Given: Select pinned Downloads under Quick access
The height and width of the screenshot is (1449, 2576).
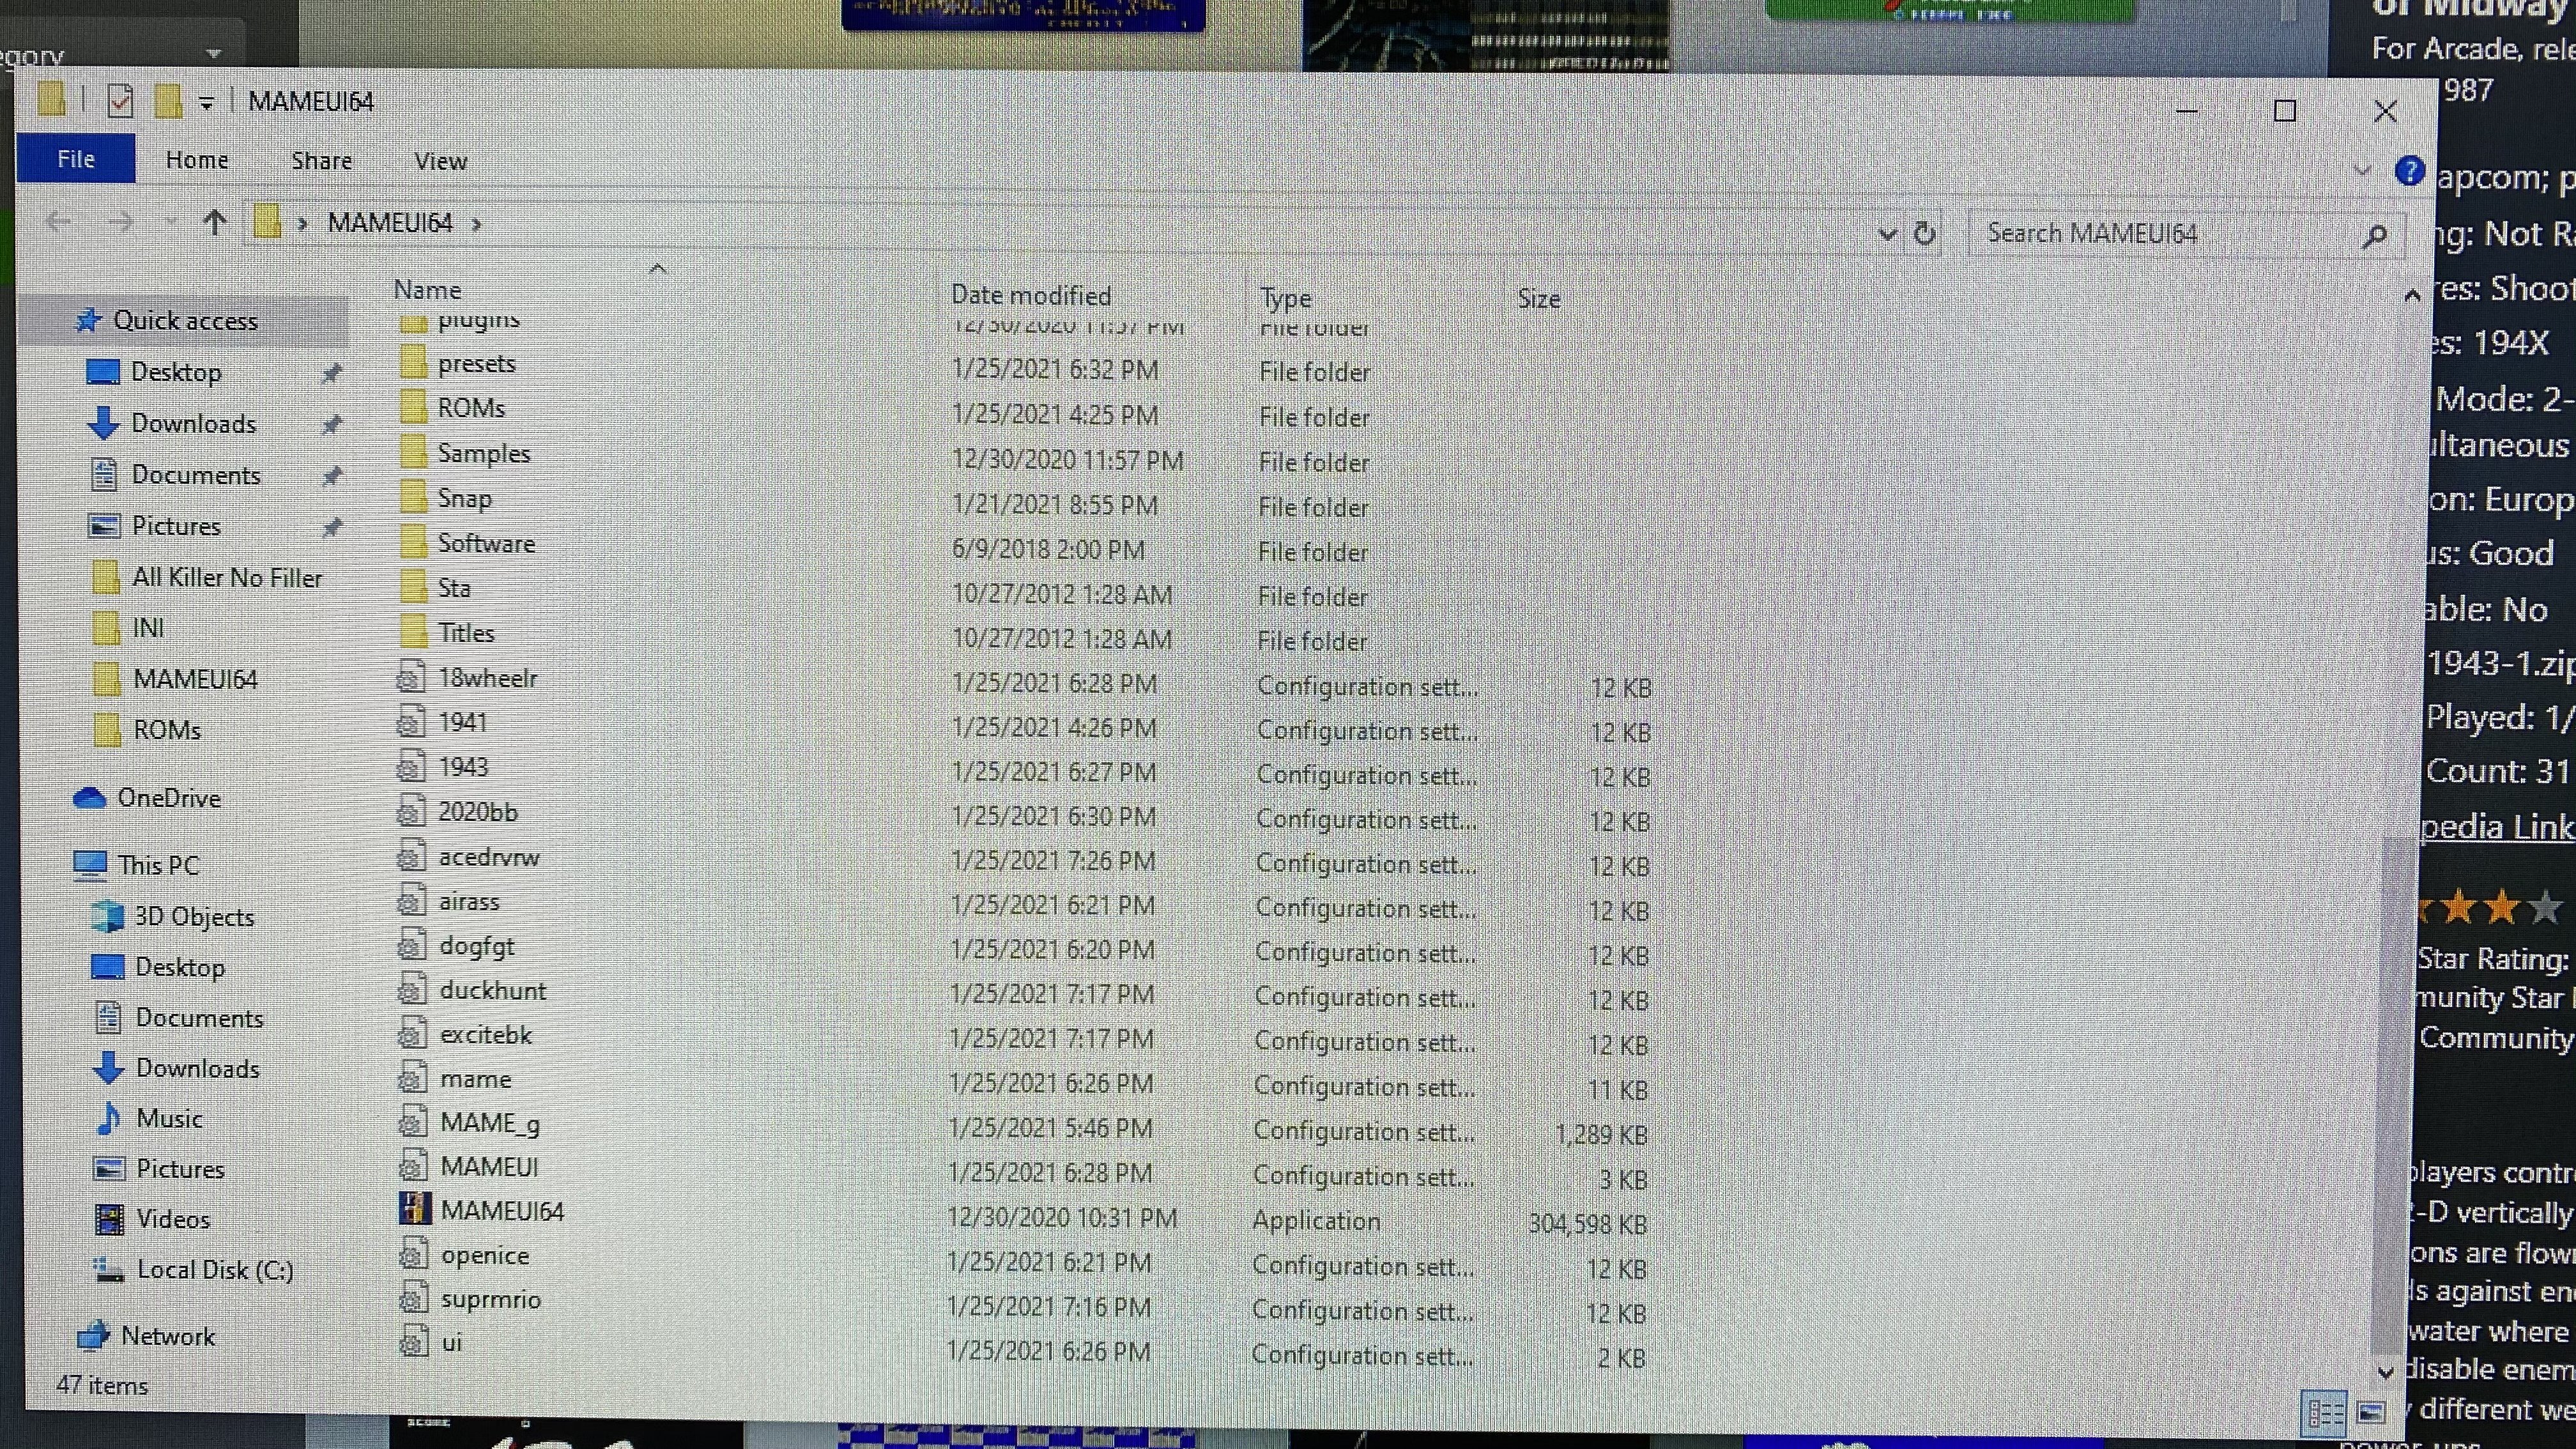Looking at the screenshot, I should [193, 423].
